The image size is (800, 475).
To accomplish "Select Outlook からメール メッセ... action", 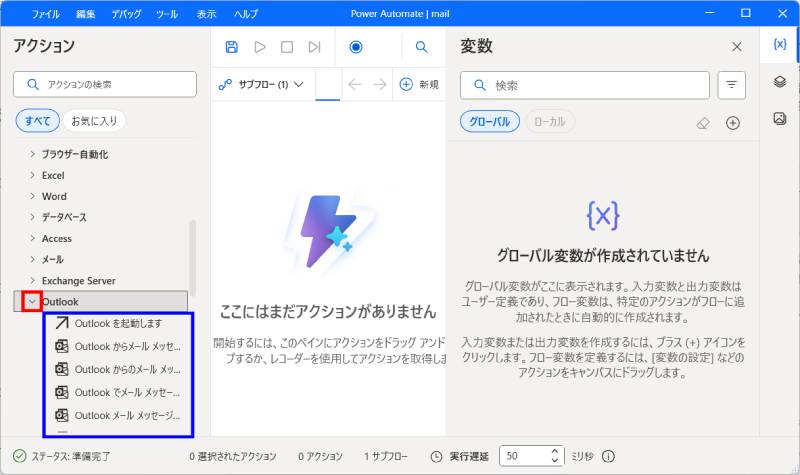I will pos(118,346).
